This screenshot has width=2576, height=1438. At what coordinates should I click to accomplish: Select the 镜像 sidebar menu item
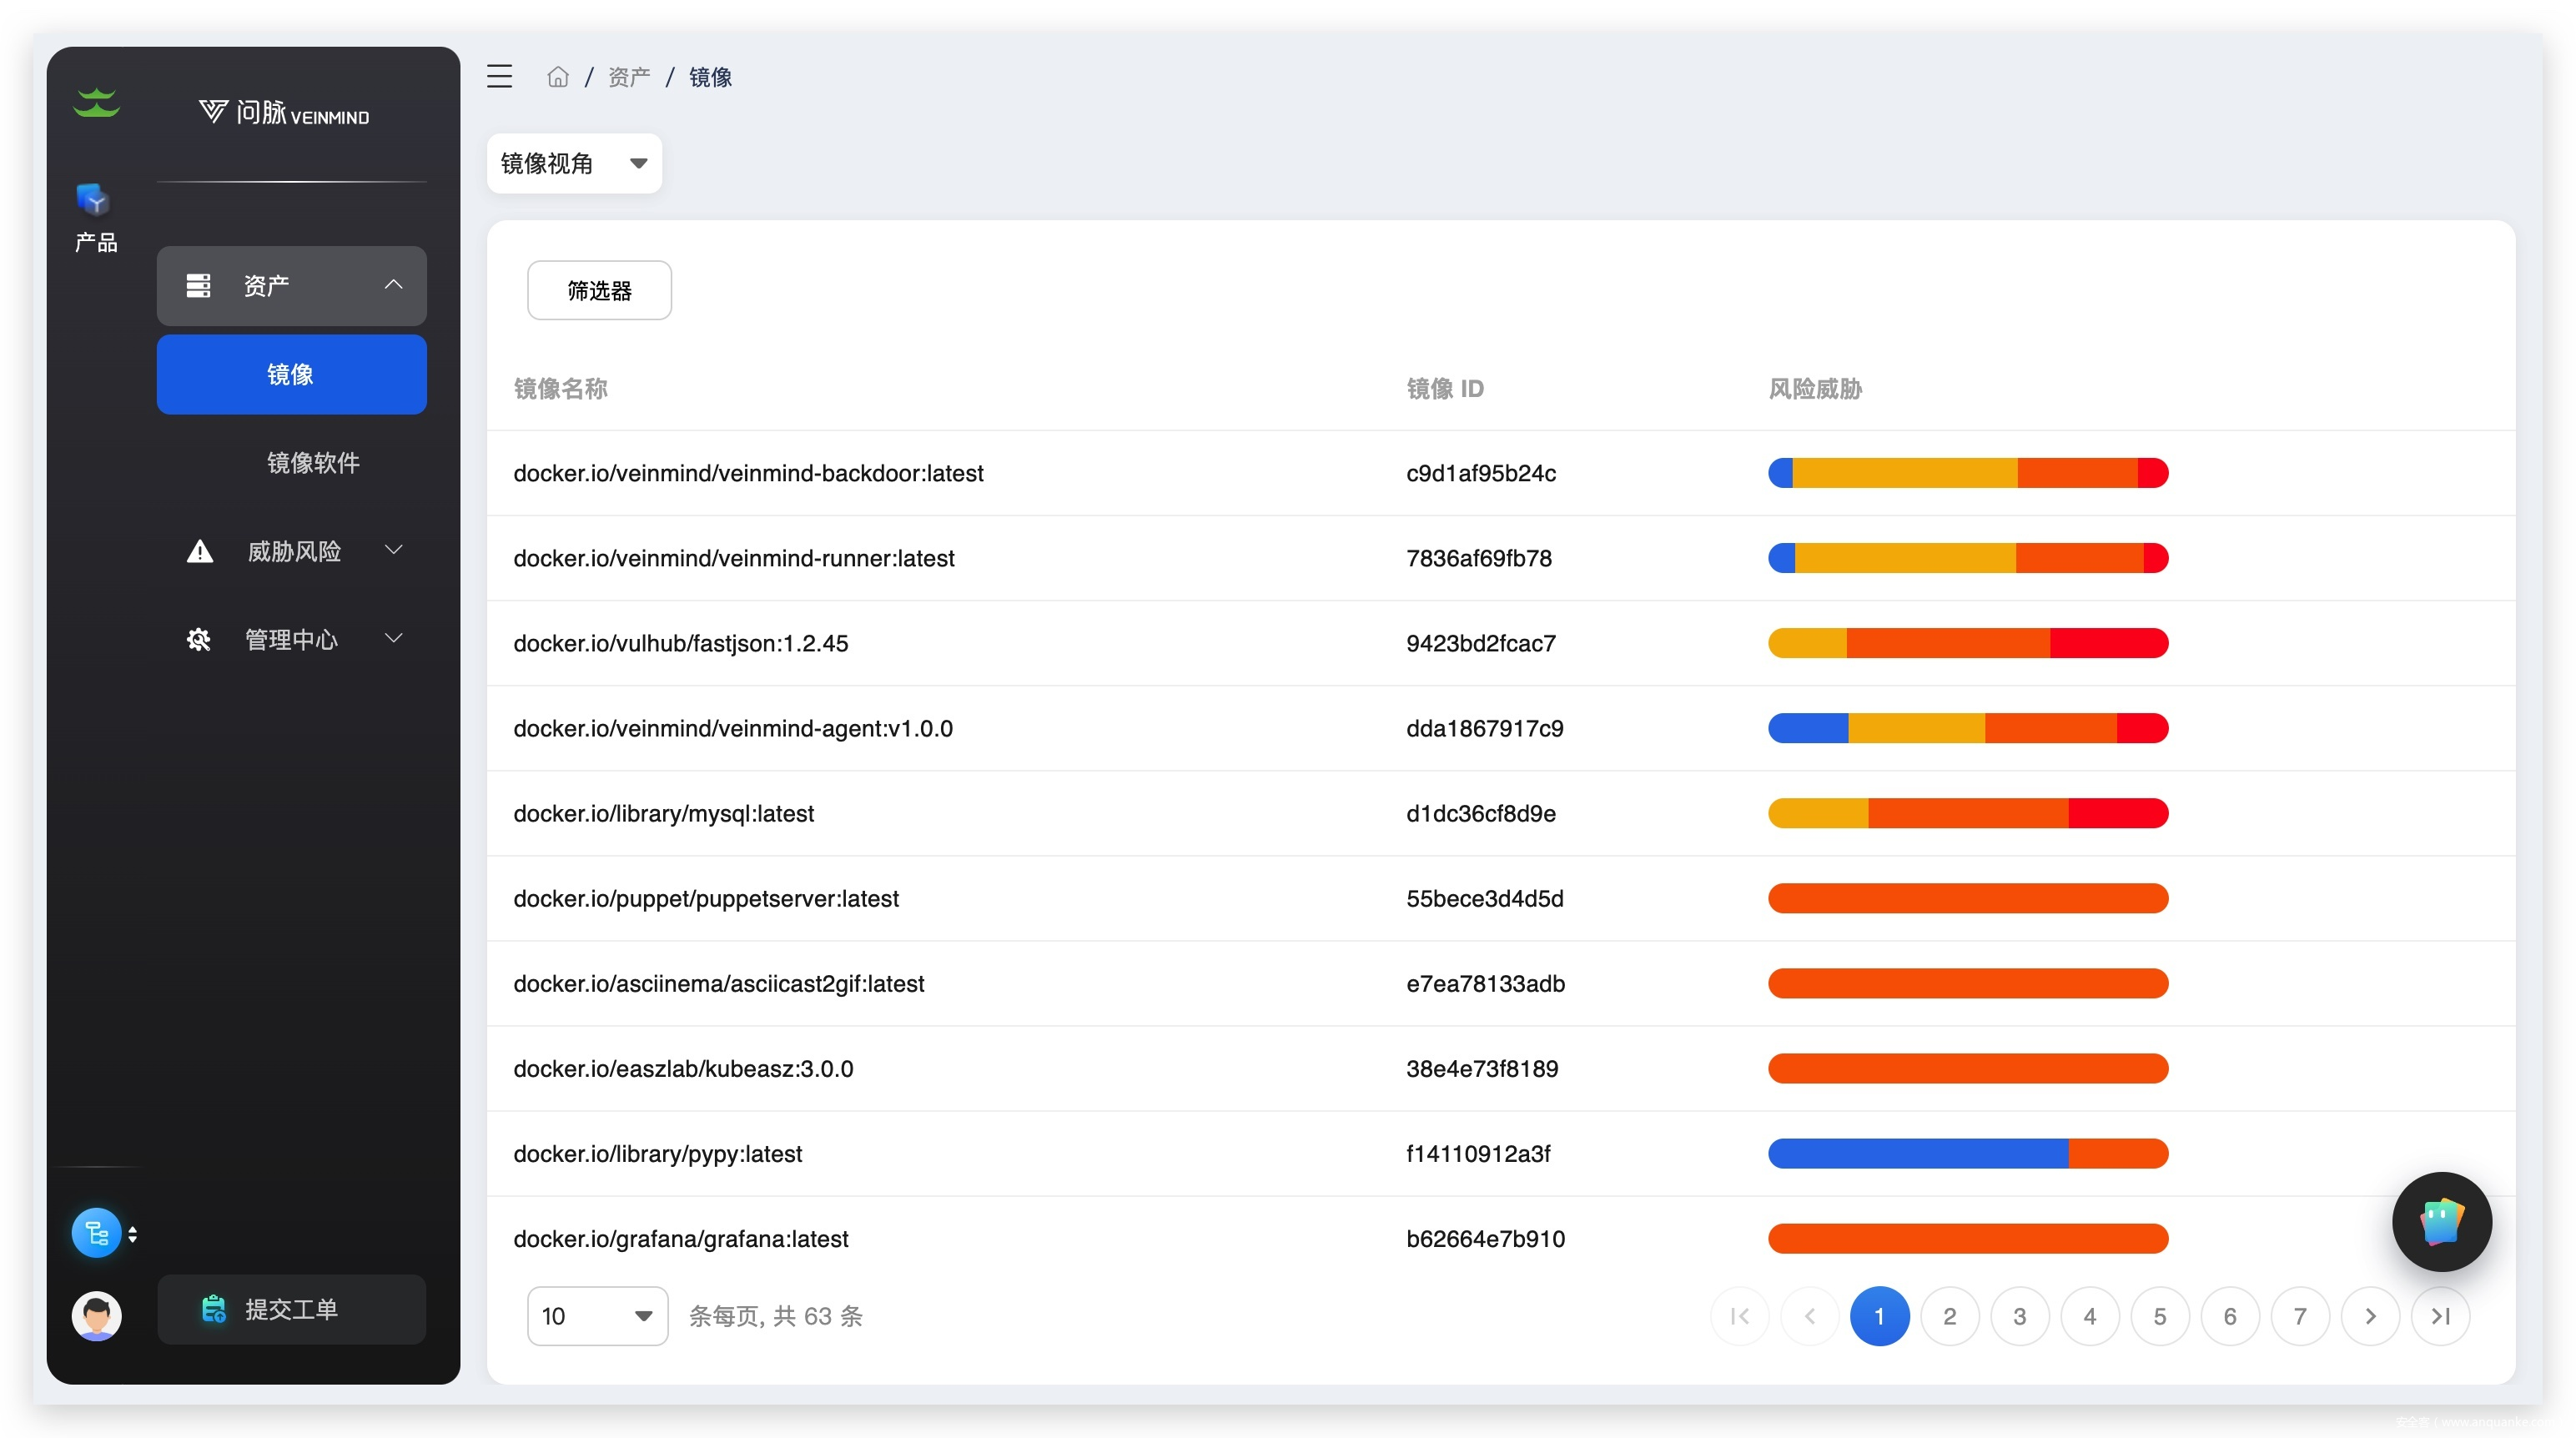(x=291, y=374)
